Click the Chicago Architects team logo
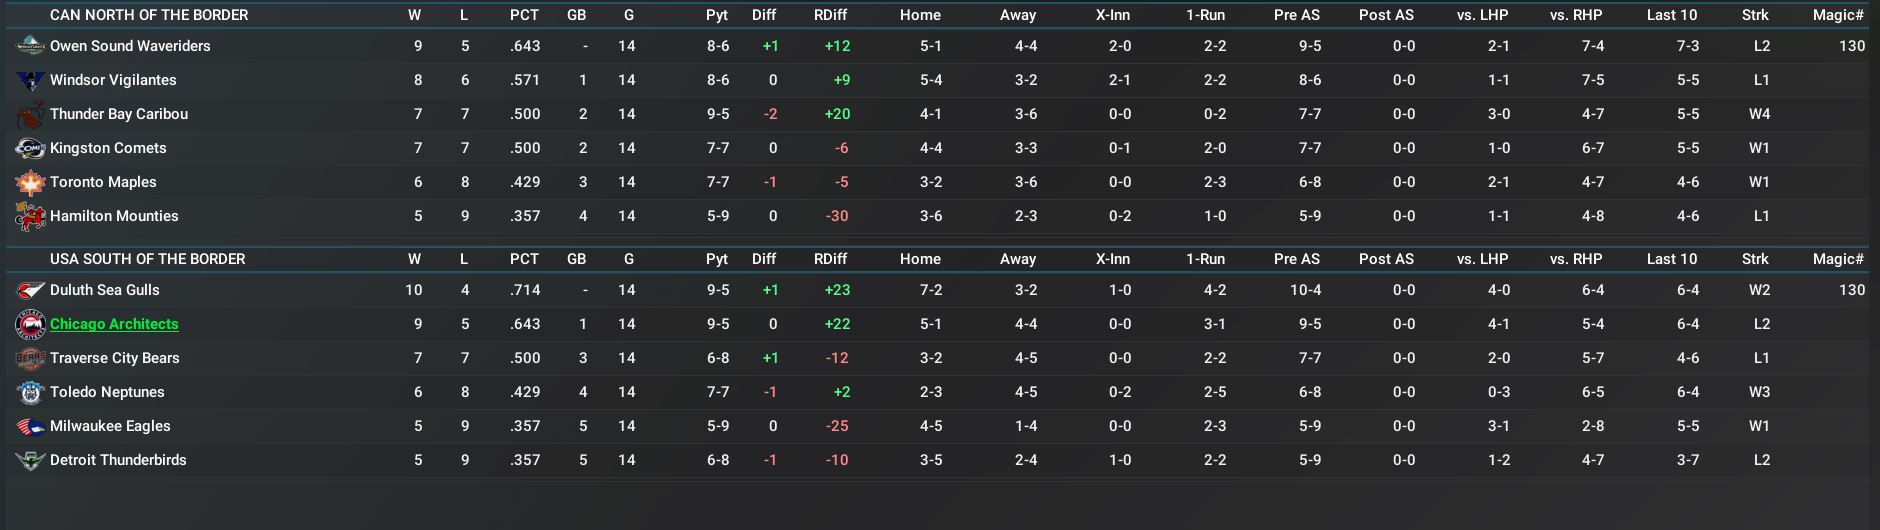The width and height of the screenshot is (1880, 530). click(x=30, y=324)
